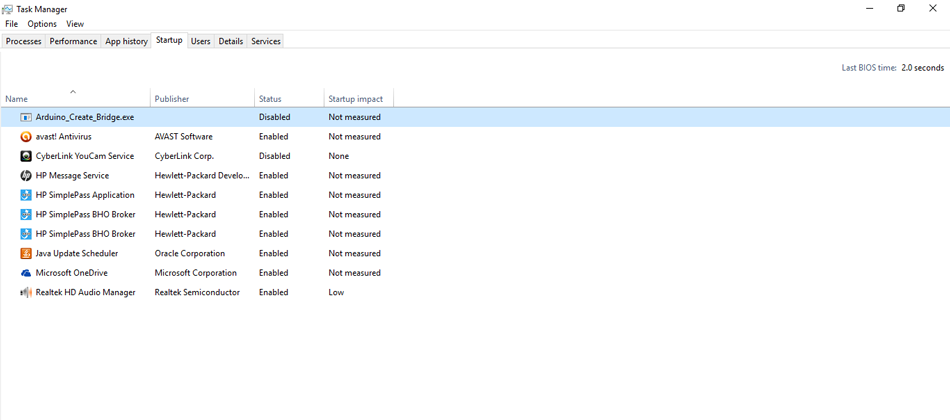Click the HP SimplePass Application icon
950x420 pixels.
click(25, 195)
